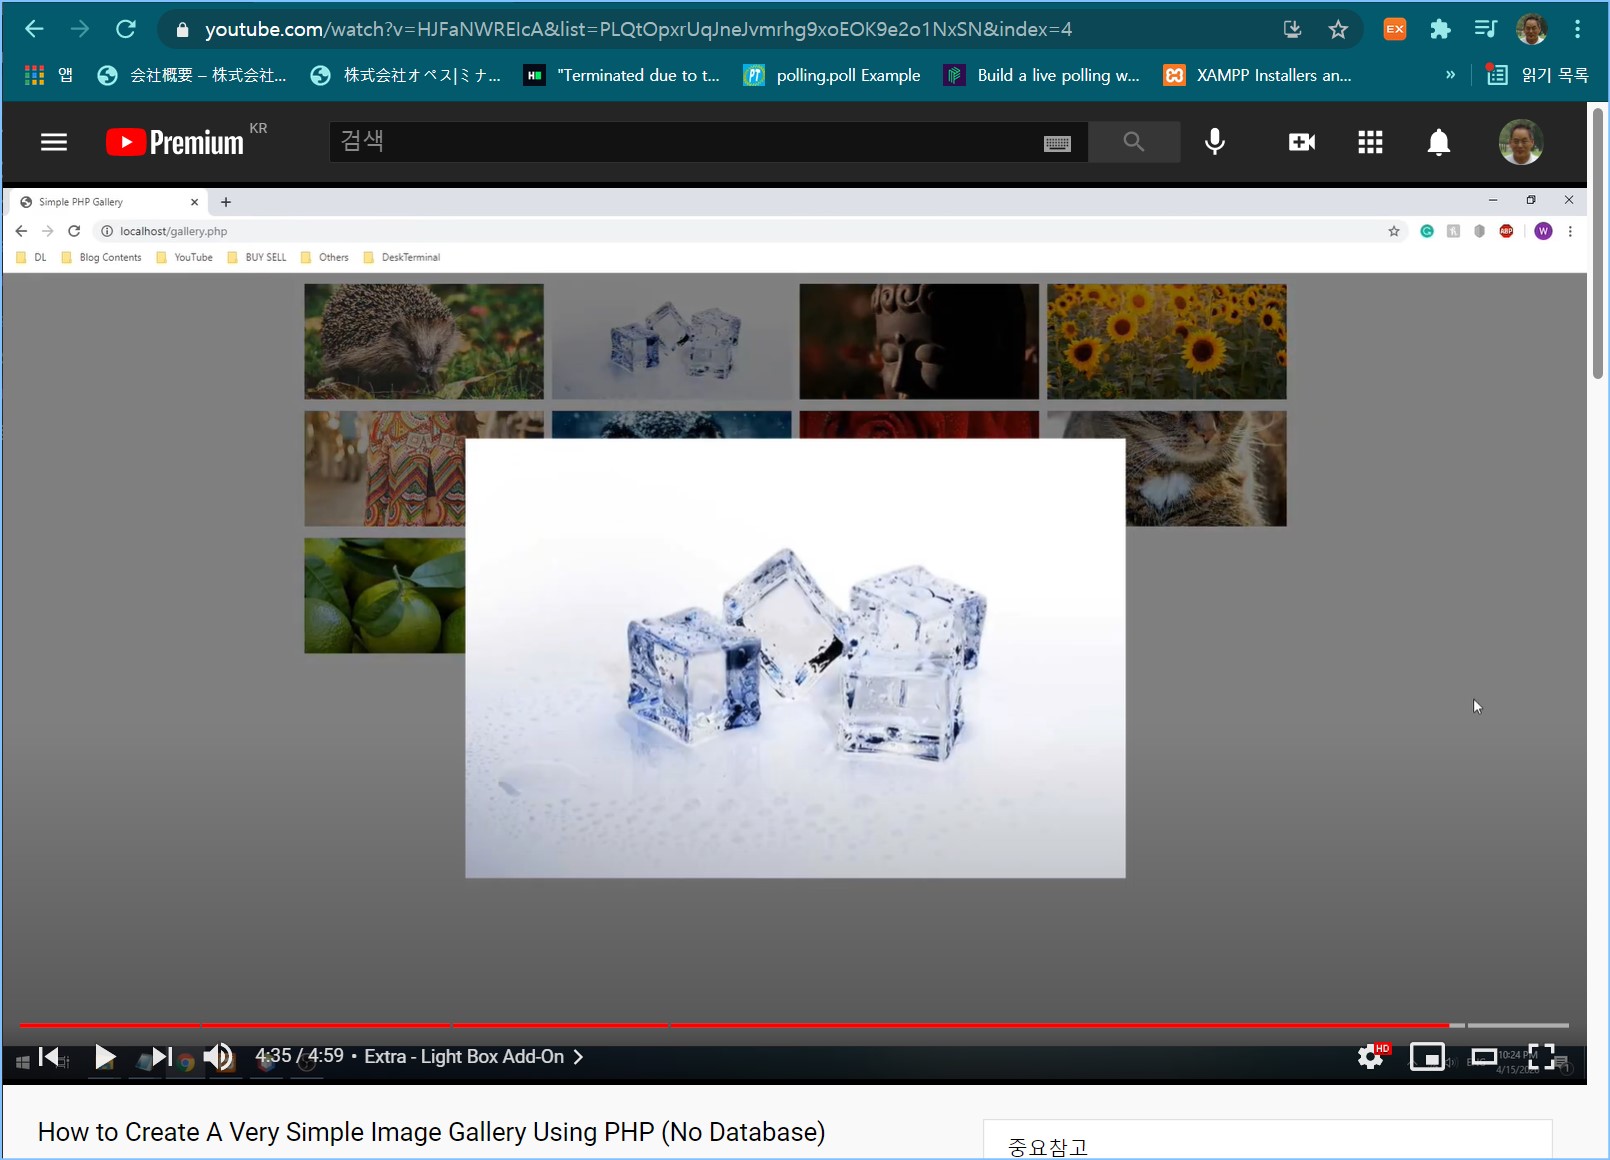The image size is (1610, 1160).
Task: Open the YouTube apps grid icon
Action: (1370, 142)
